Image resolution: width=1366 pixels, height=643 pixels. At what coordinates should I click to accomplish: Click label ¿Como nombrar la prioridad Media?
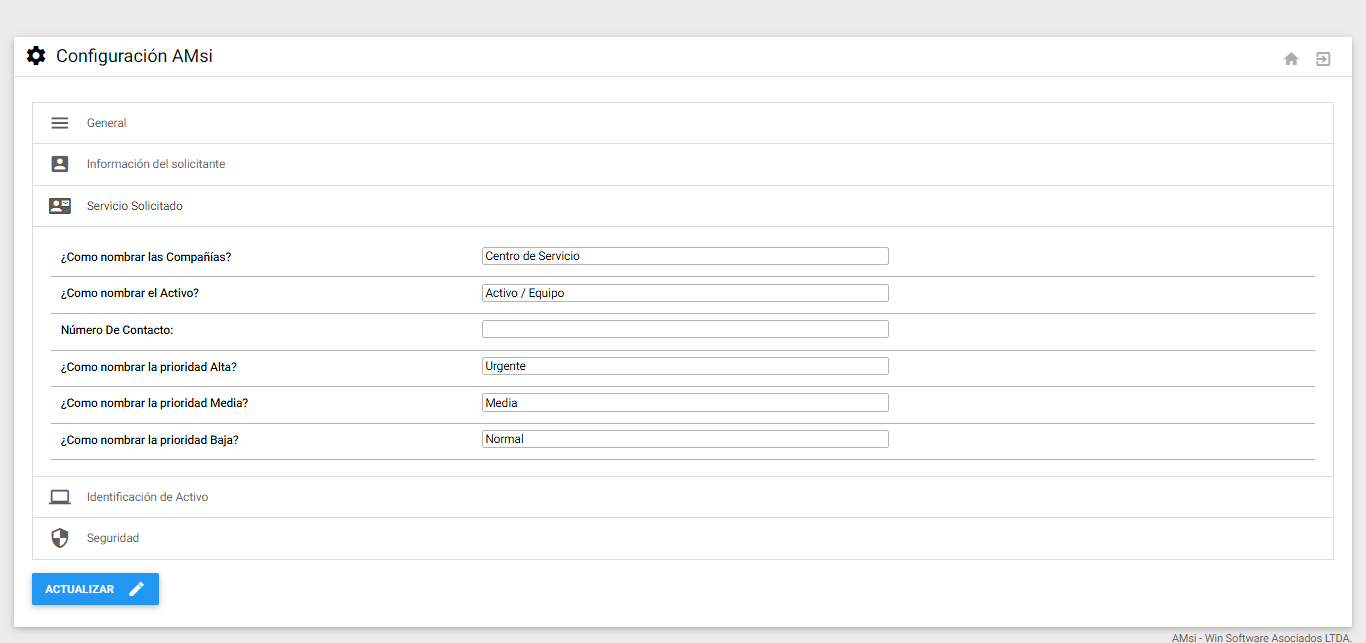coord(154,403)
